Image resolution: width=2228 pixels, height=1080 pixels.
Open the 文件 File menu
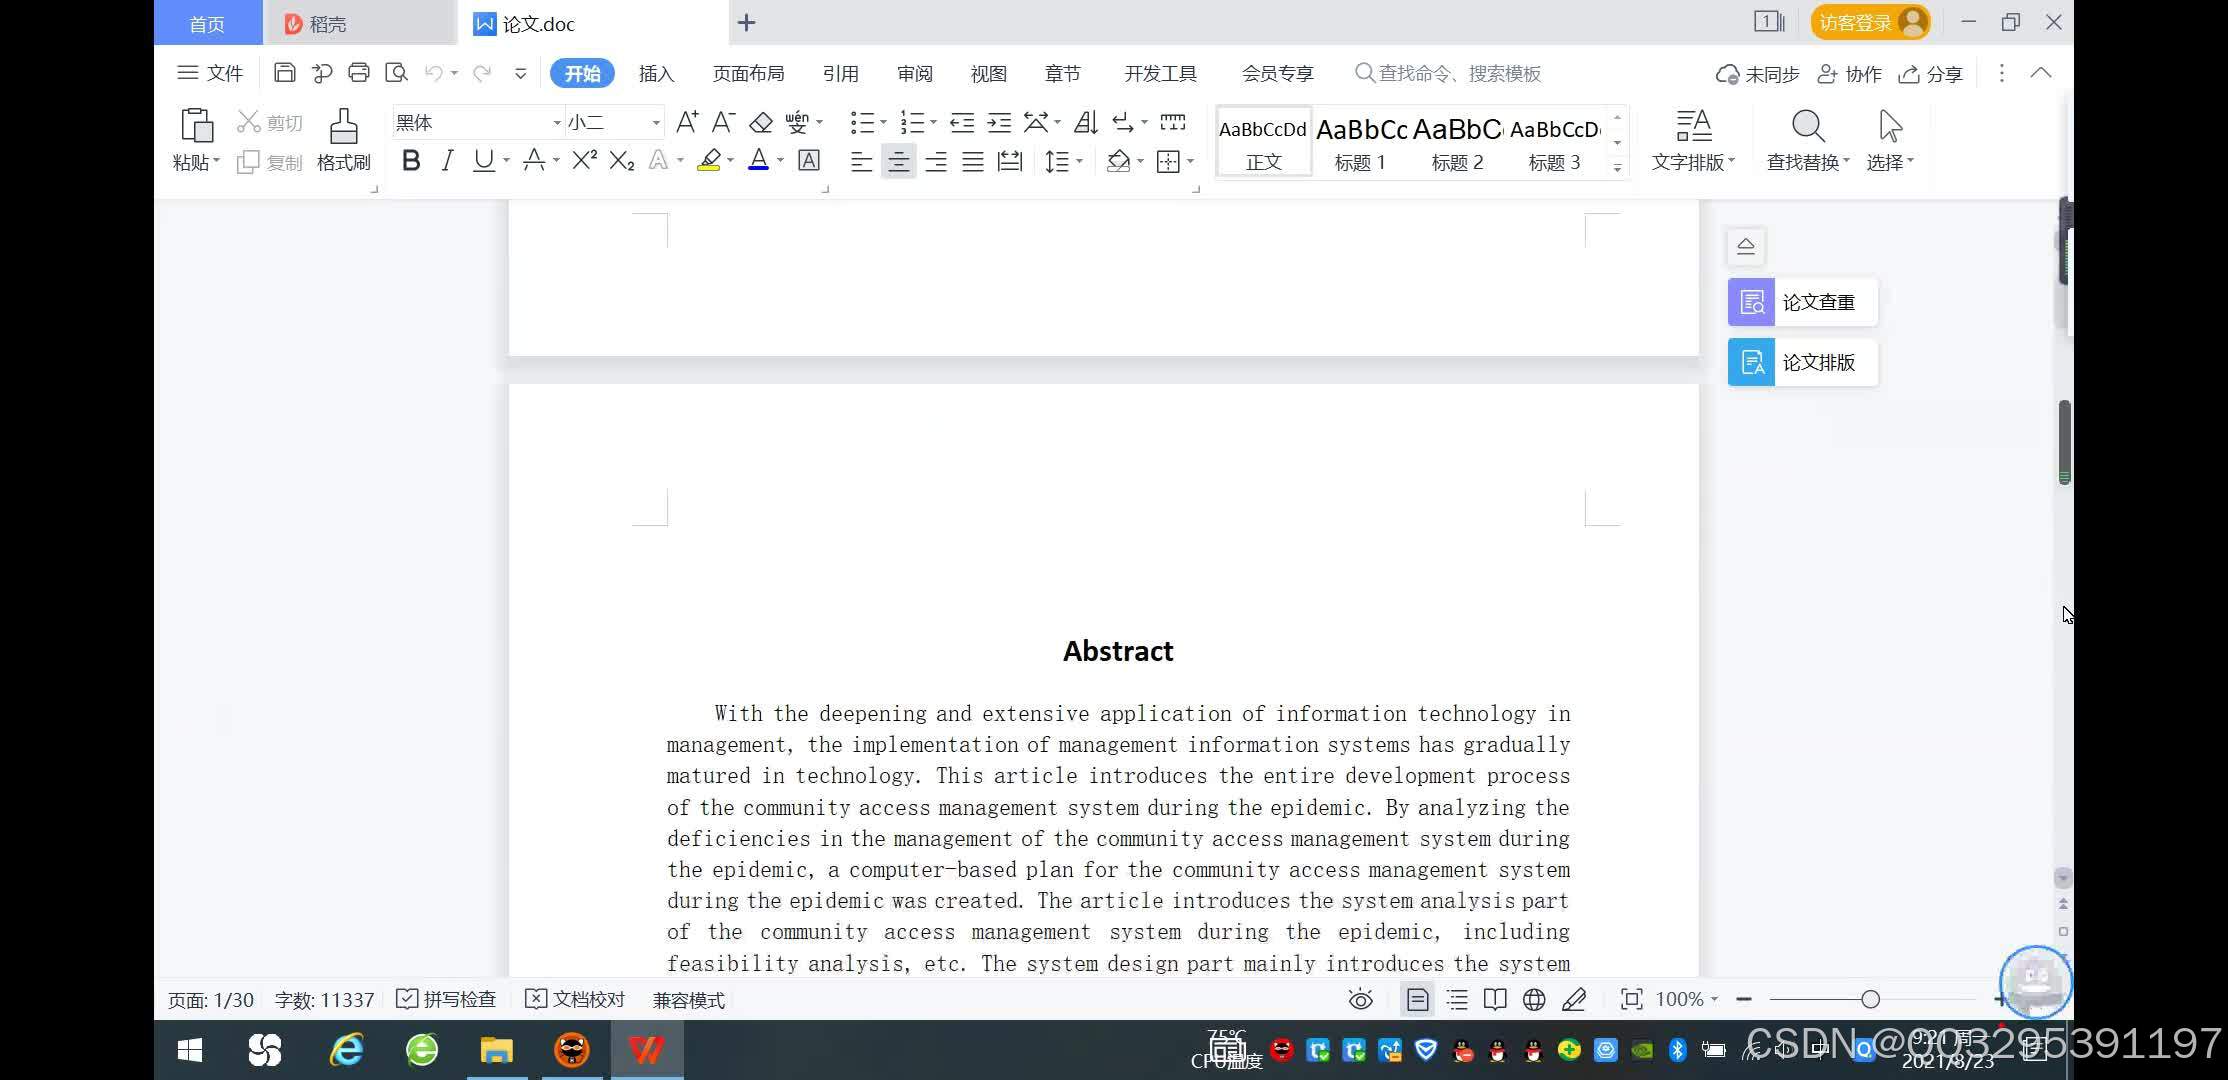coord(210,73)
